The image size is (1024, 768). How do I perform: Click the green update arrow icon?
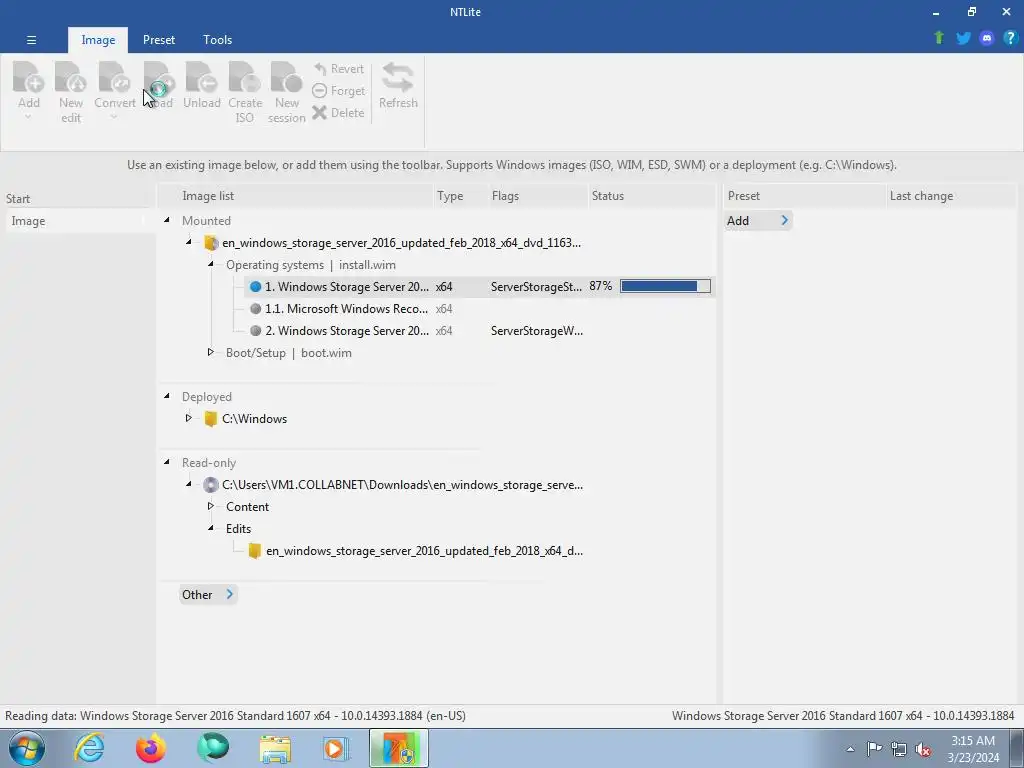pyautogui.click(x=939, y=38)
